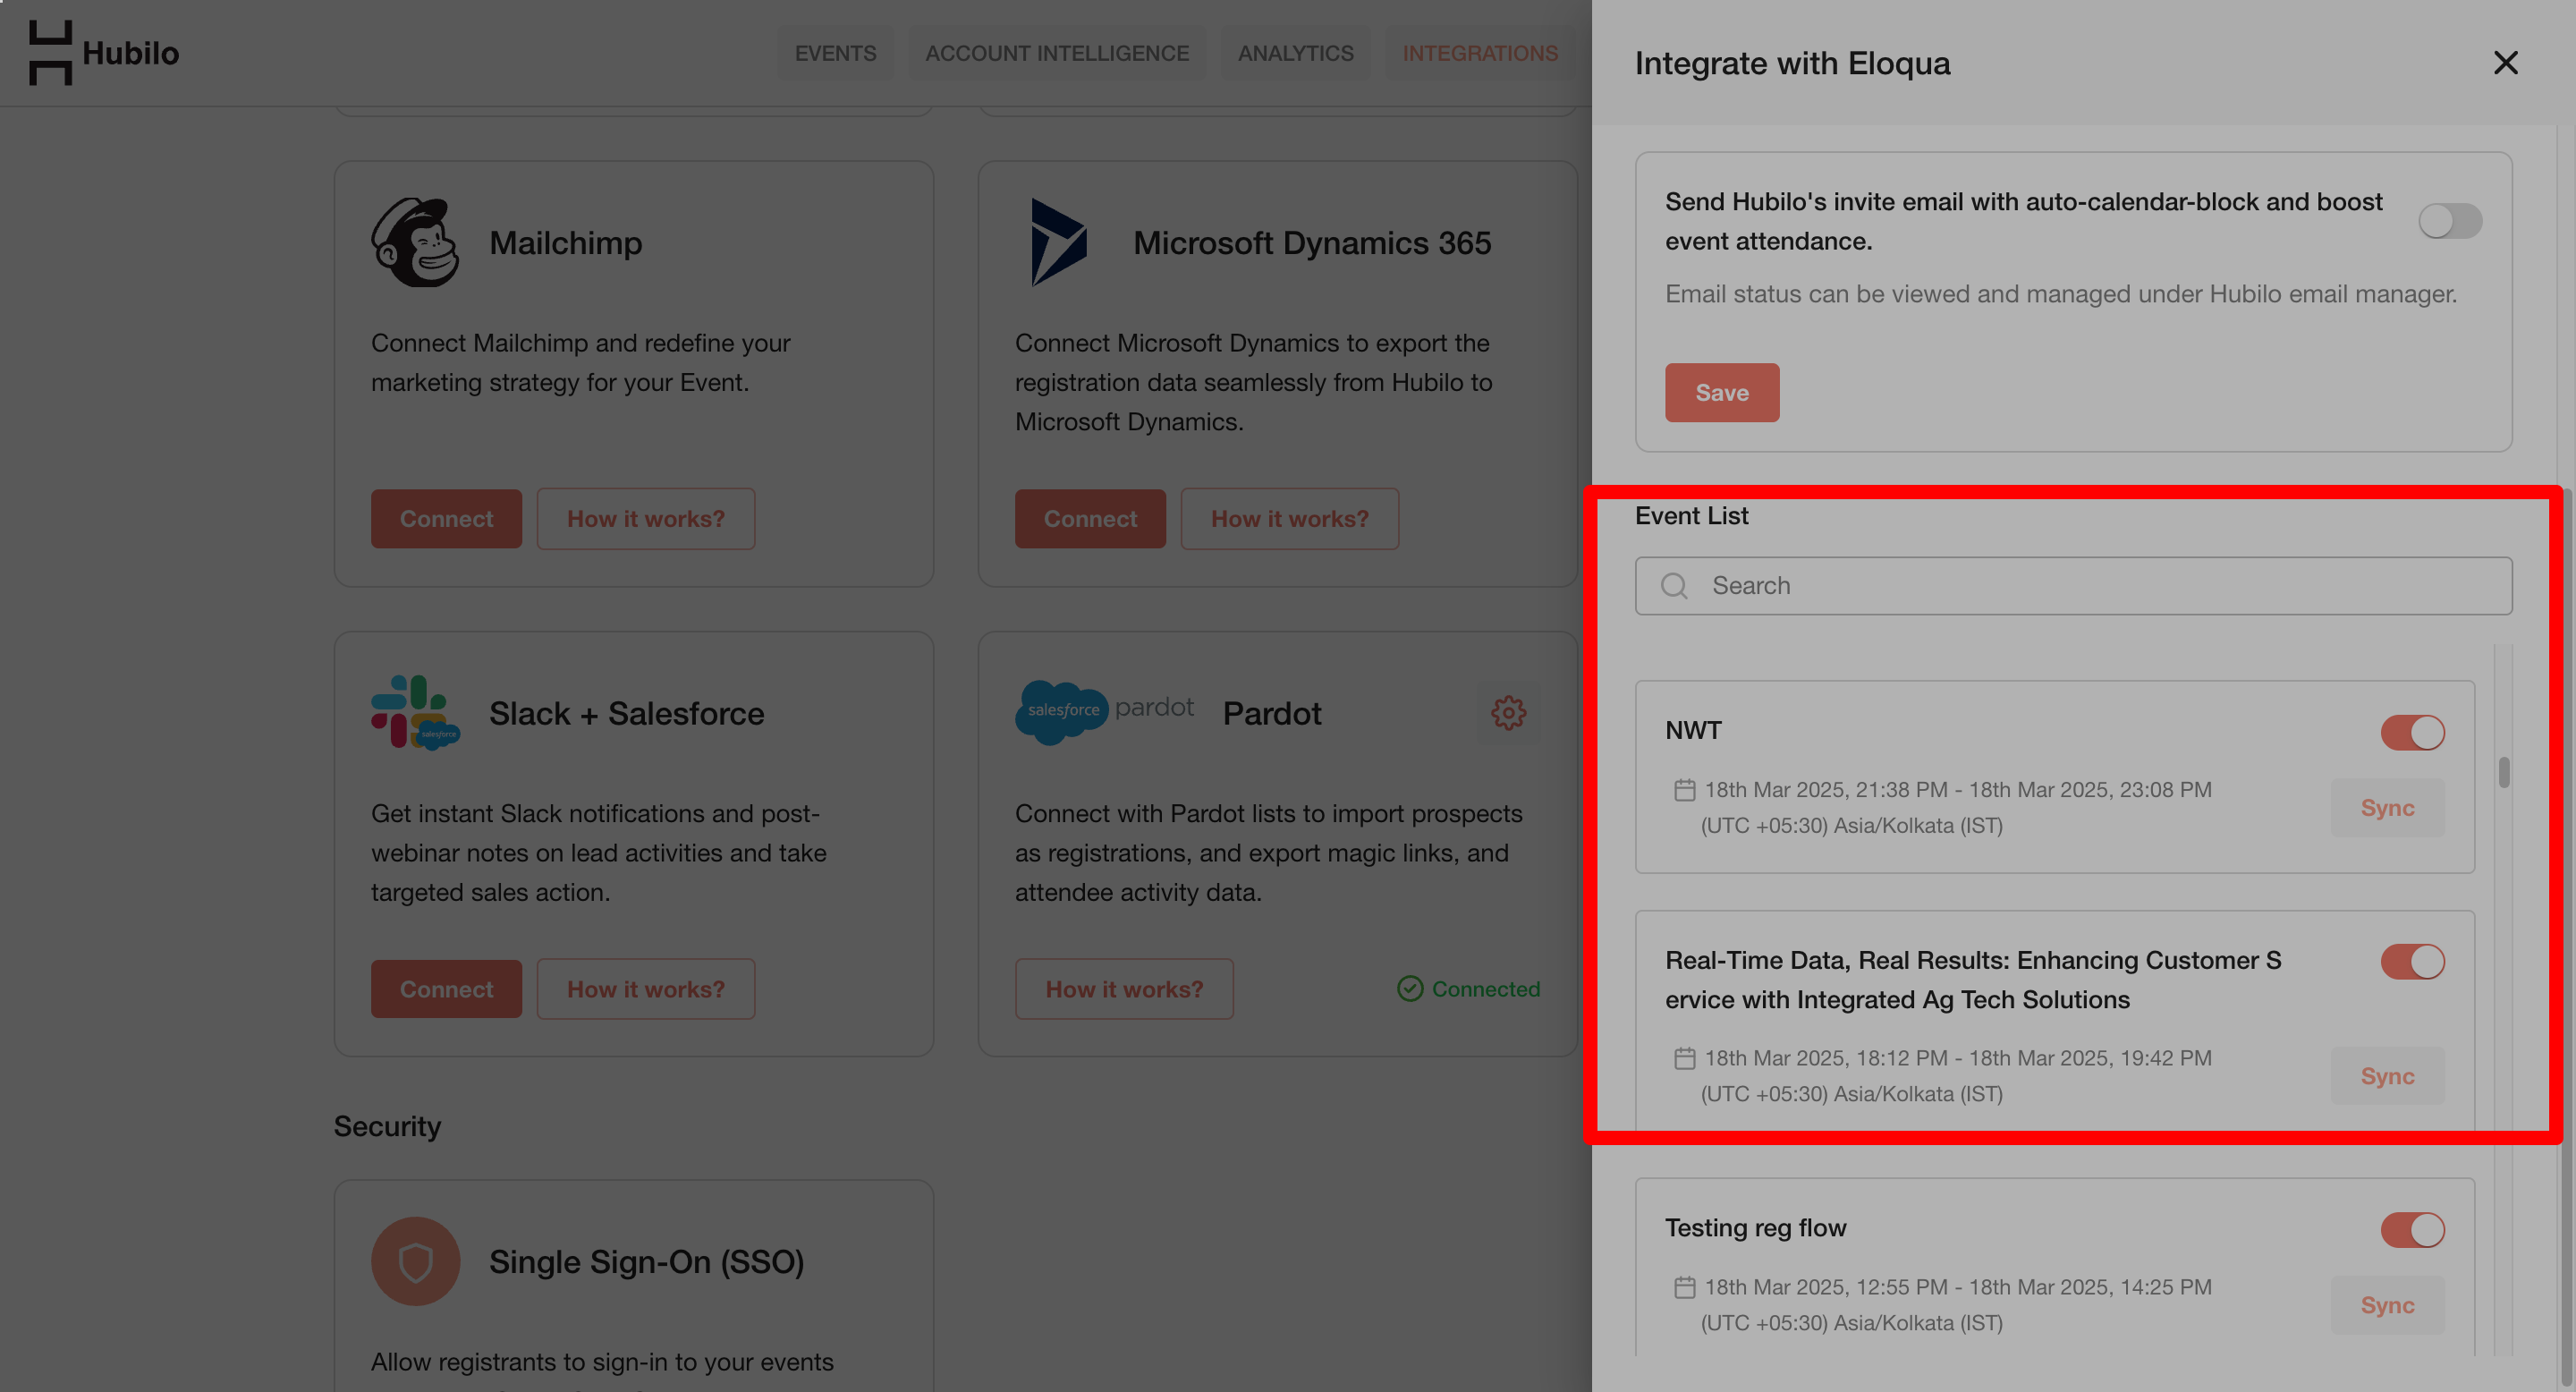Click the Hubilo logo icon
Image resolution: width=2576 pixels, height=1392 pixels.
50,53
